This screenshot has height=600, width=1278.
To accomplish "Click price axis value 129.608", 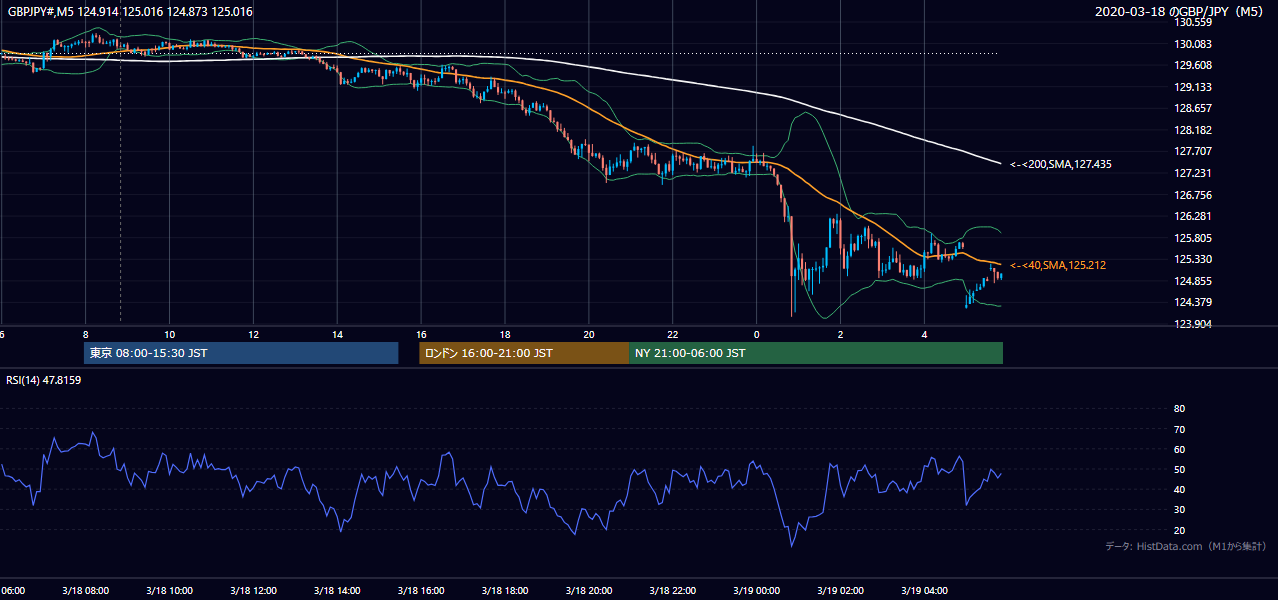I will tap(1193, 65).
